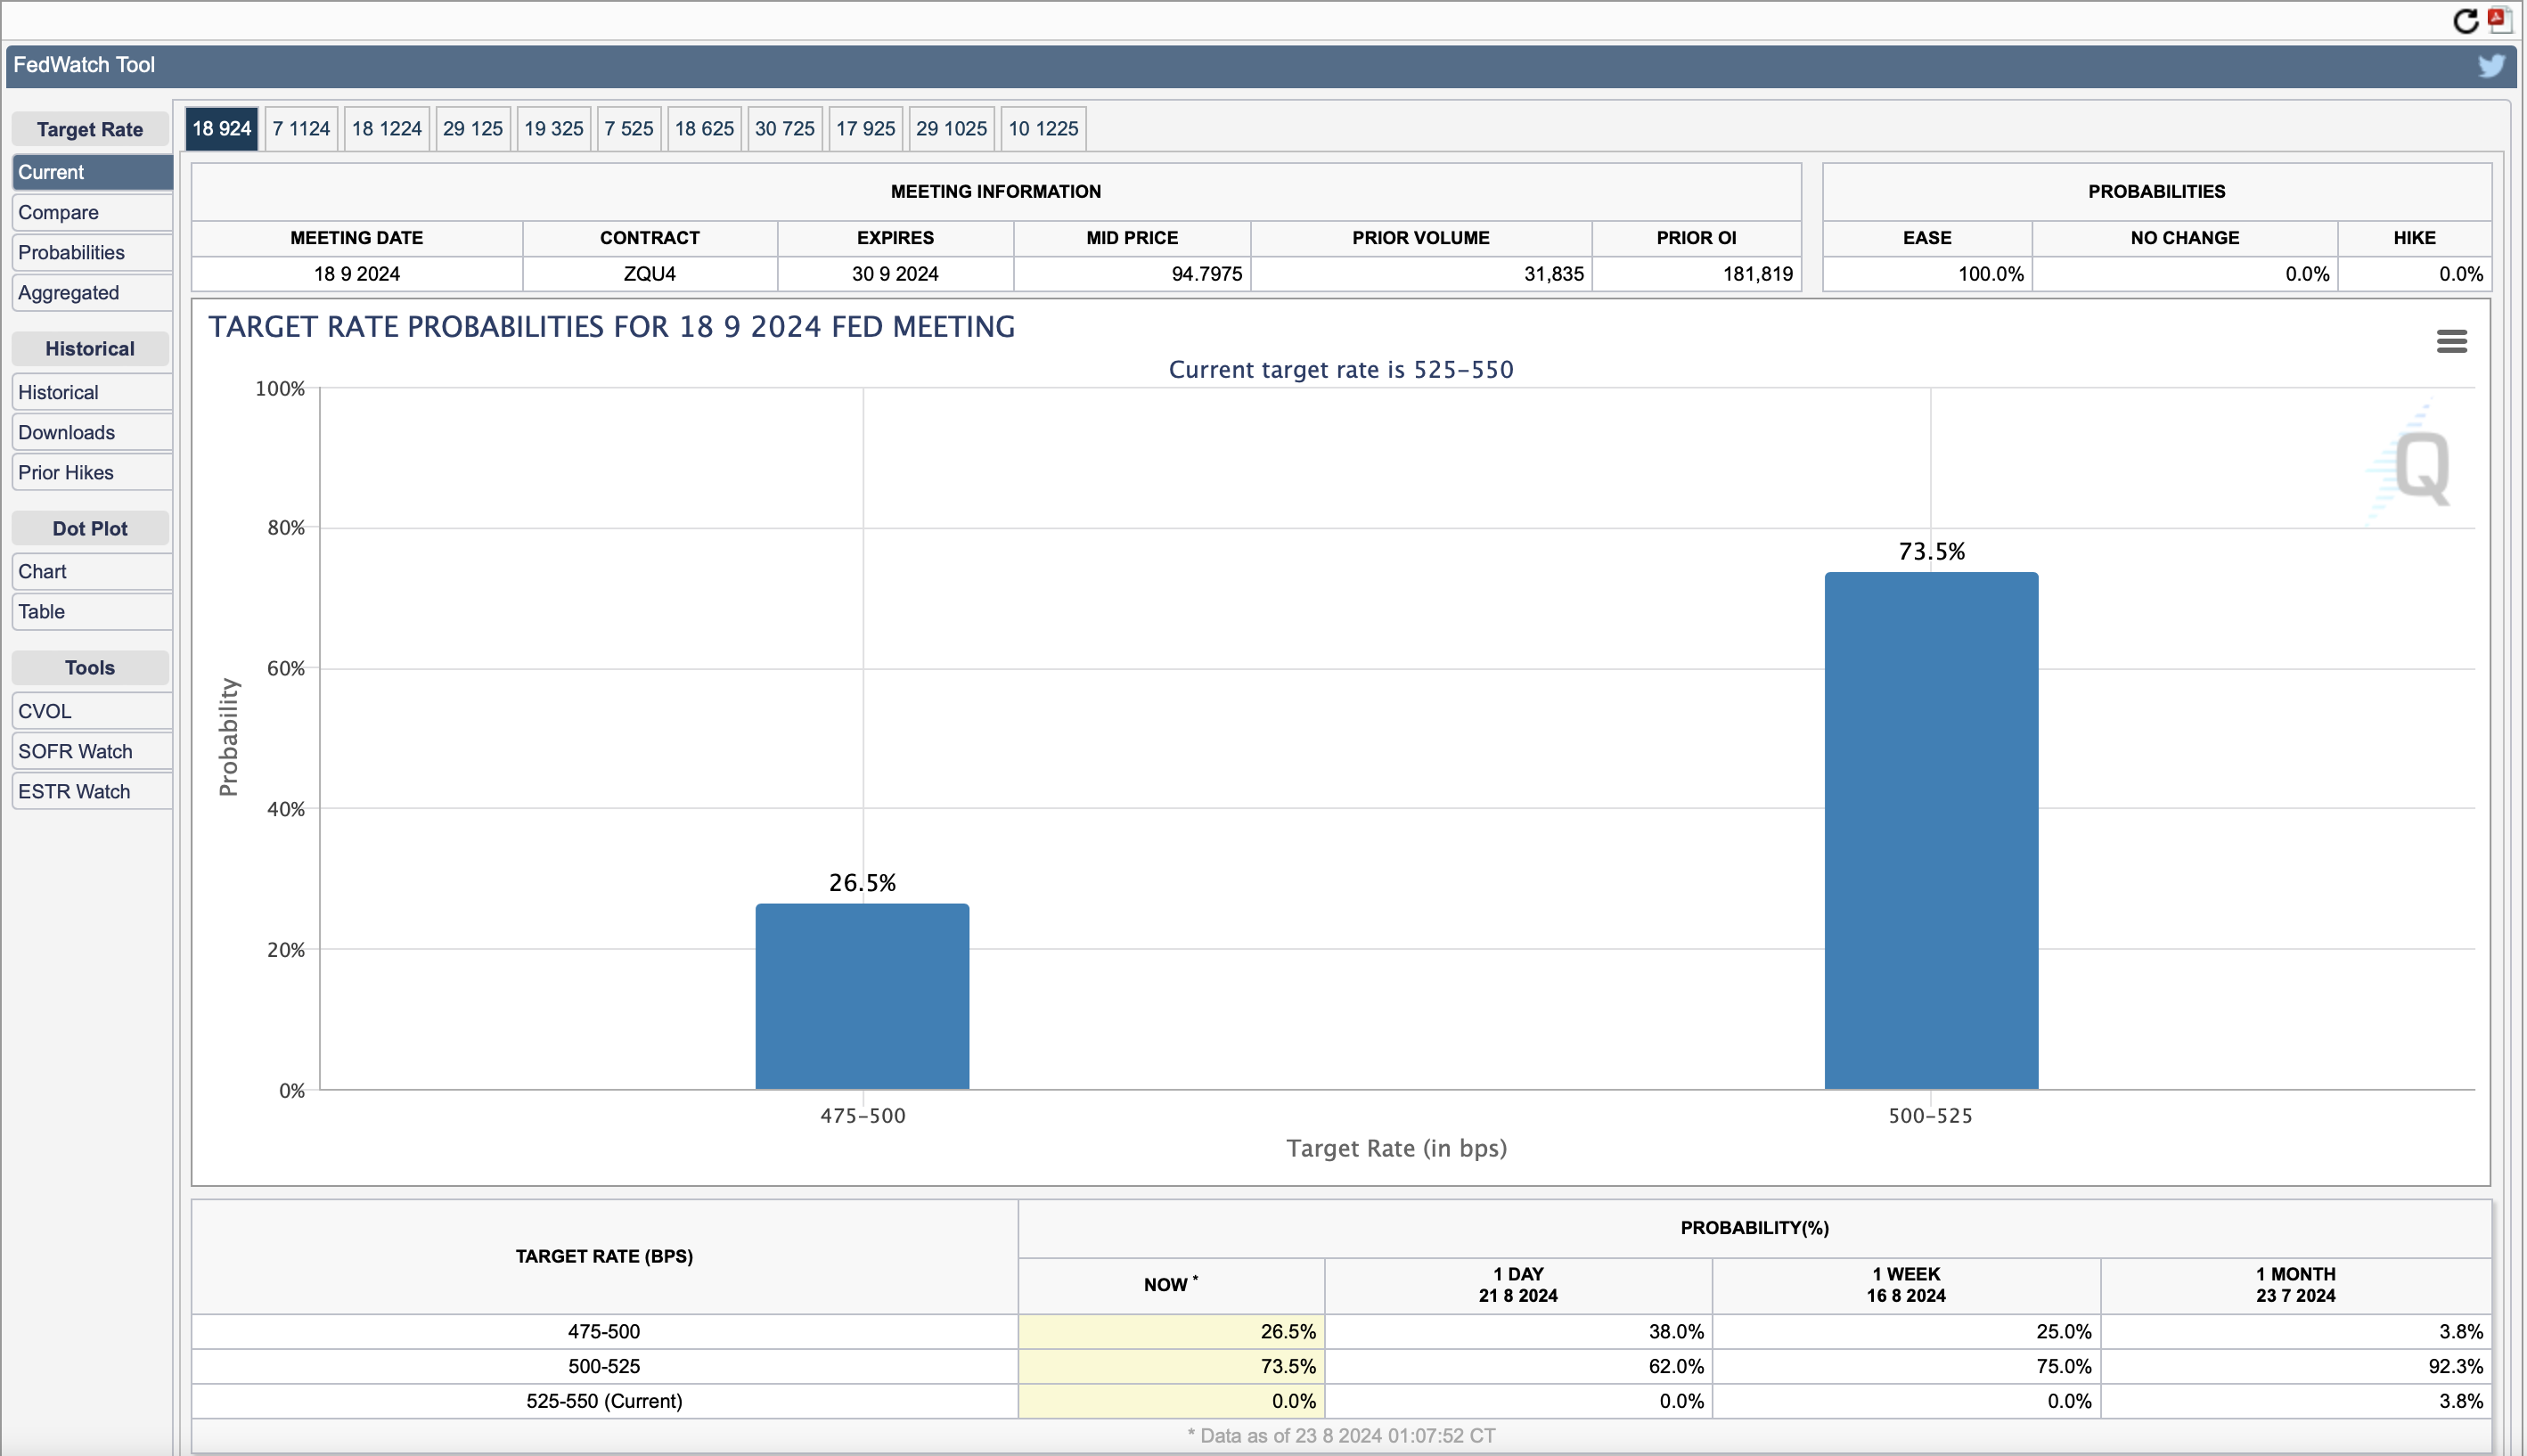The height and width of the screenshot is (1456, 2527).
Task: Click the NOW column header
Action: (x=1171, y=1285)
